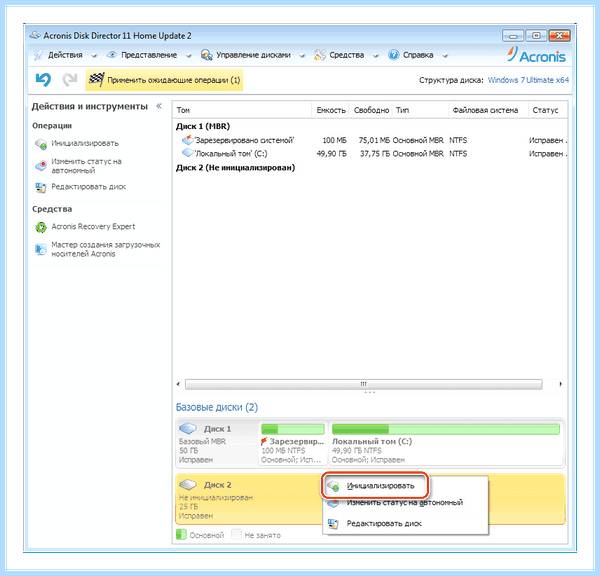Click the scrollbar right arrow
The width and height of the screenshot is (600, 576).
coord(561,384)
